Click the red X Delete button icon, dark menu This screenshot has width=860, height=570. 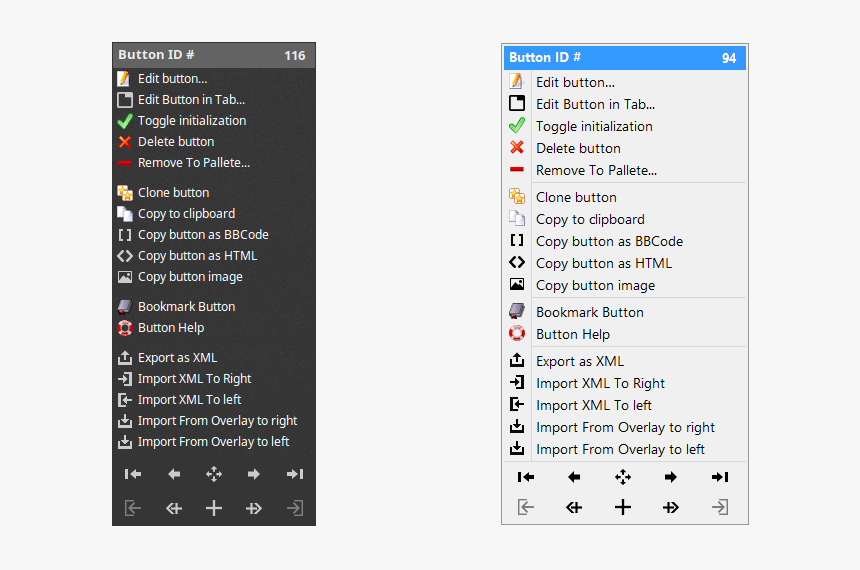125,142
